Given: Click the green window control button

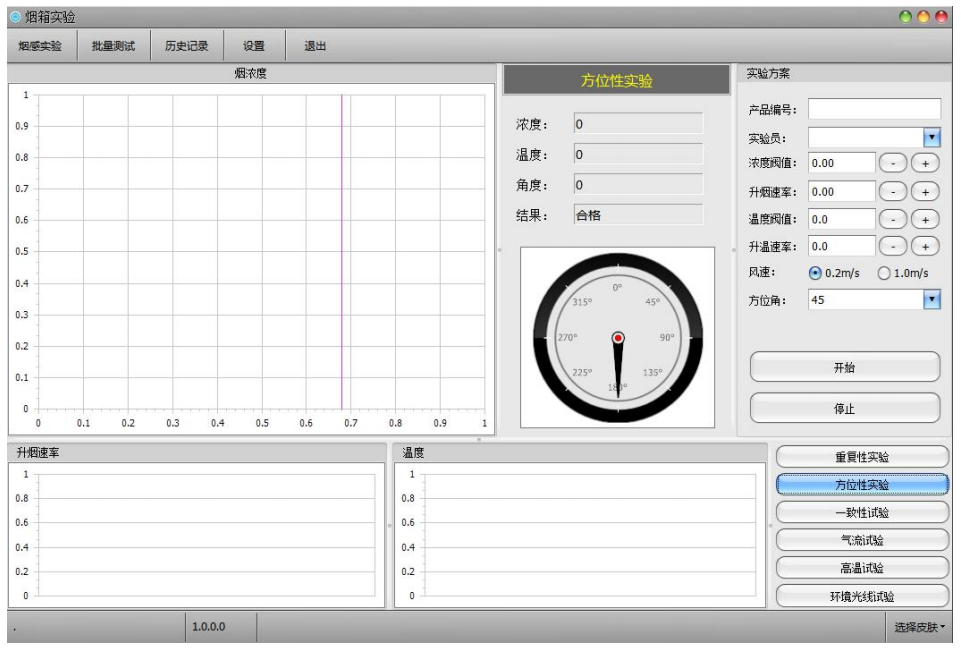Looking at the screenshot, I should pyautogui.click(x=906, y=17).
